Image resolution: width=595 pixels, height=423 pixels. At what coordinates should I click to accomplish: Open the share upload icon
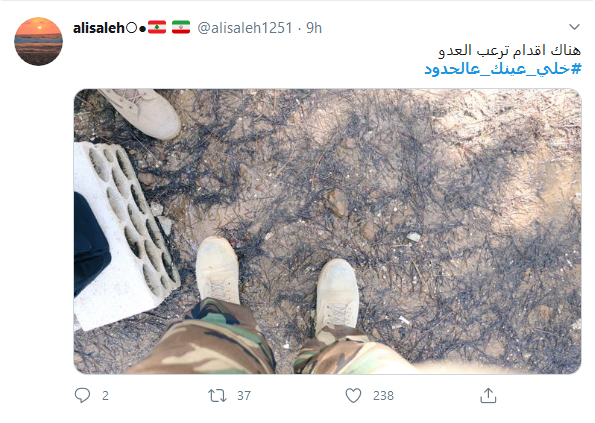click(x=488, y=395)
